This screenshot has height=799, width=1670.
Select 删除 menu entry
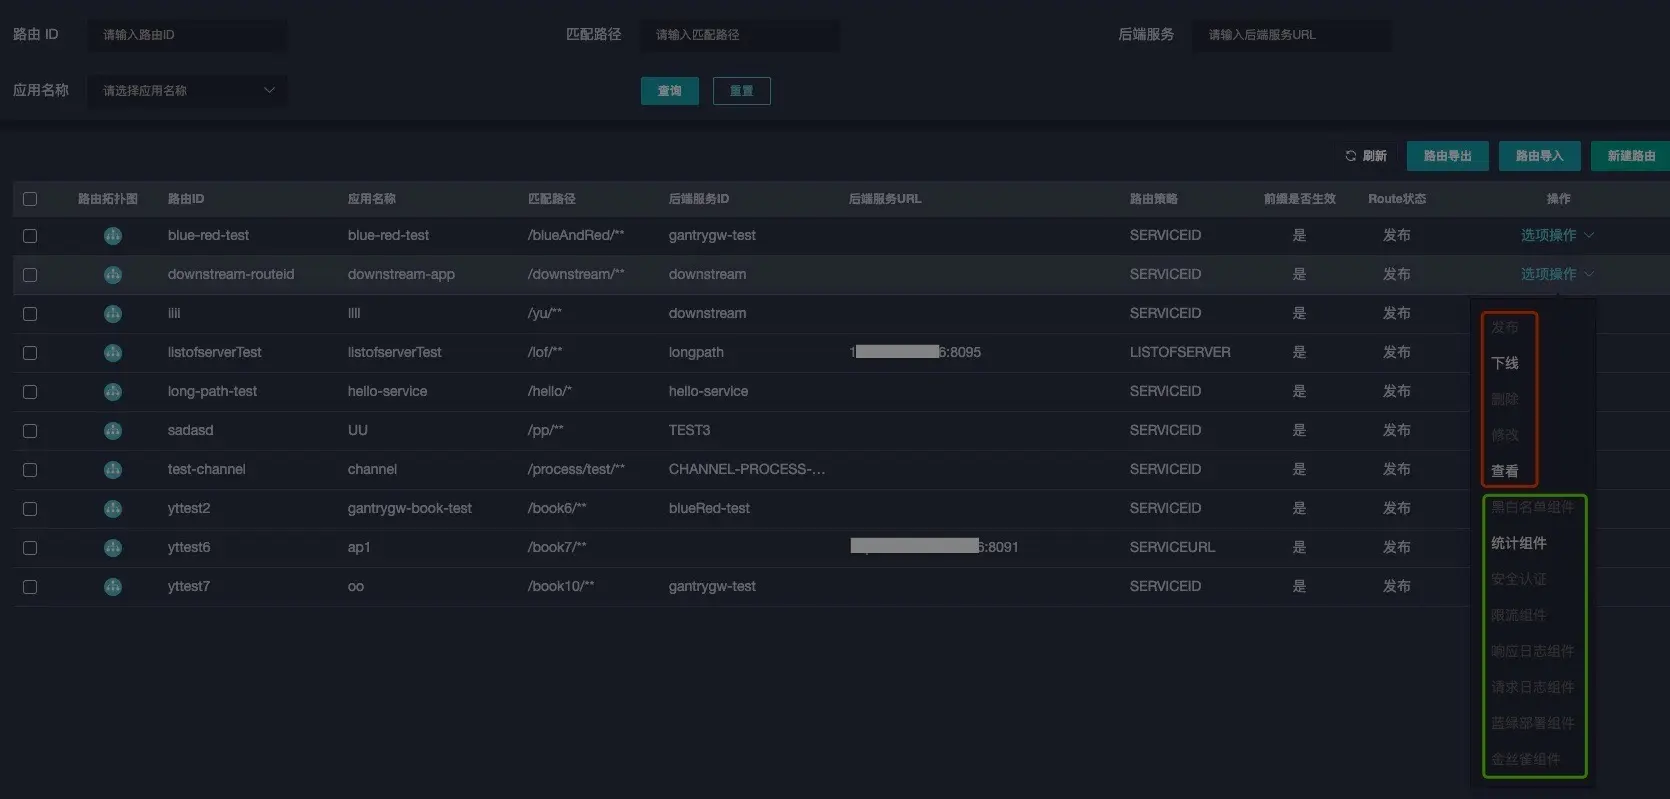coord(1505,399)
